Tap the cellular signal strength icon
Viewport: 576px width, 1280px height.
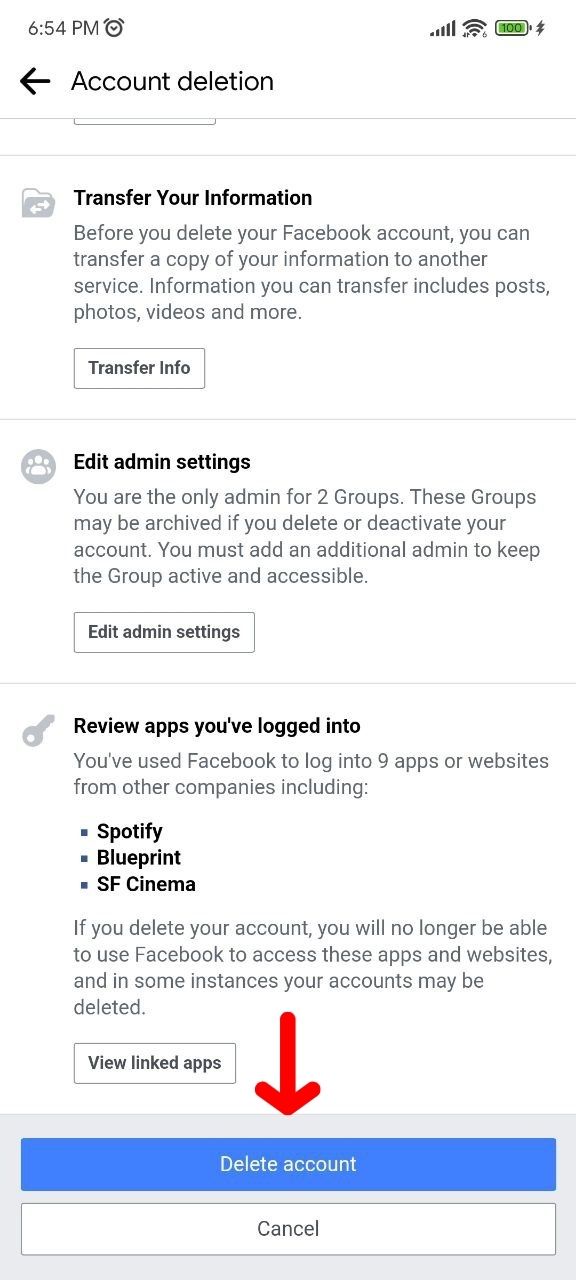[443, 29]
